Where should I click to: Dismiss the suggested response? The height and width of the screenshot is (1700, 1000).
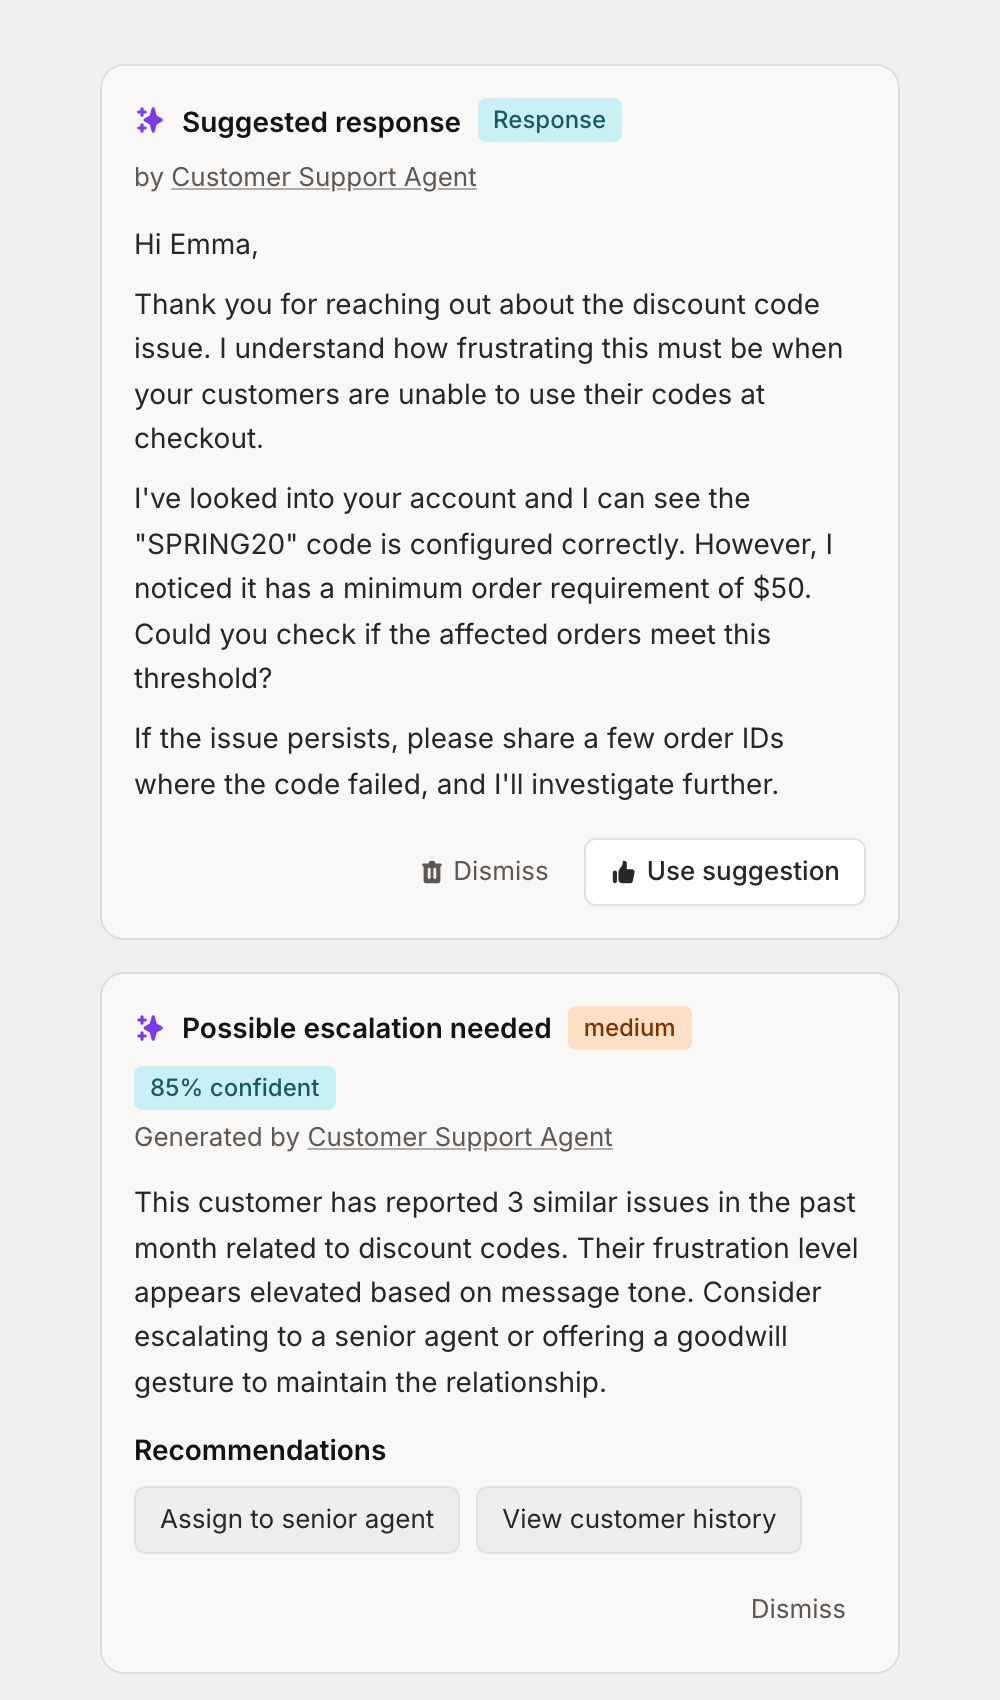(500, 871)
